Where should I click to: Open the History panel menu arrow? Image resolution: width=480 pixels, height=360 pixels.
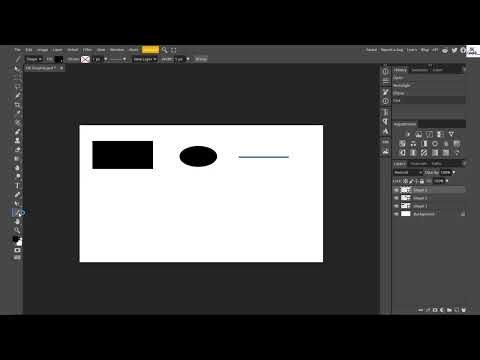click(x=464, y=69)
